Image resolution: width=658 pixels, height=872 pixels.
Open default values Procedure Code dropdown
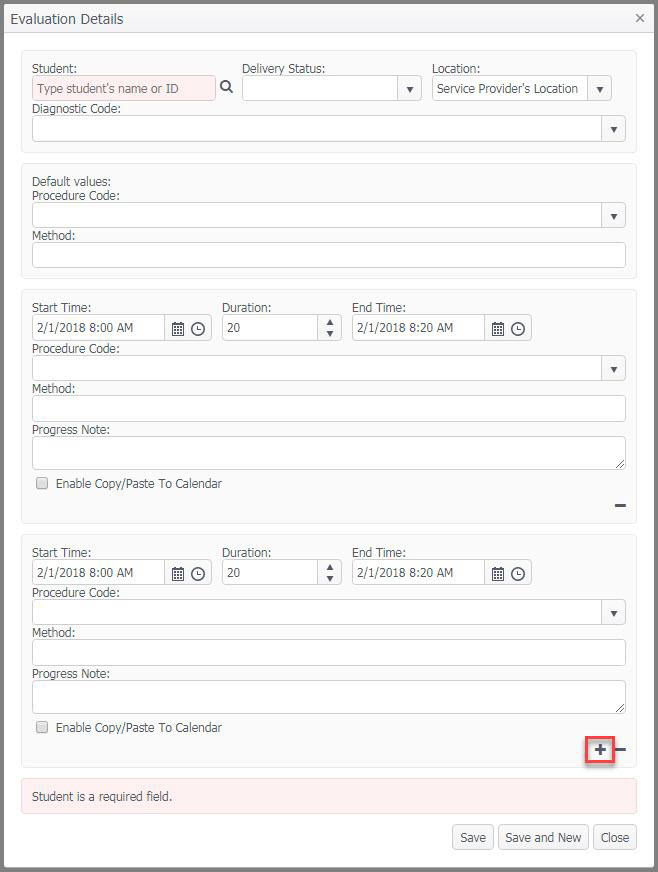coord(614,215)
